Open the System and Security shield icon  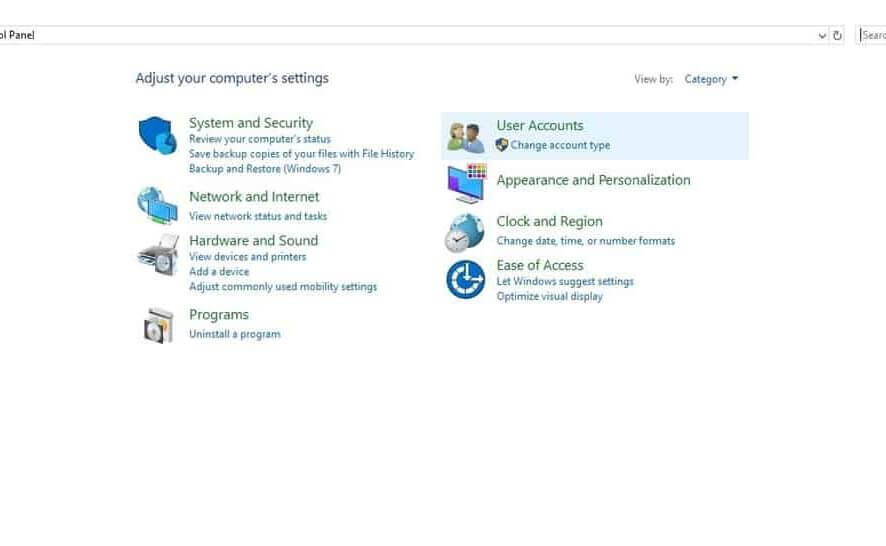pyautogui.click(x=158, y=136)
